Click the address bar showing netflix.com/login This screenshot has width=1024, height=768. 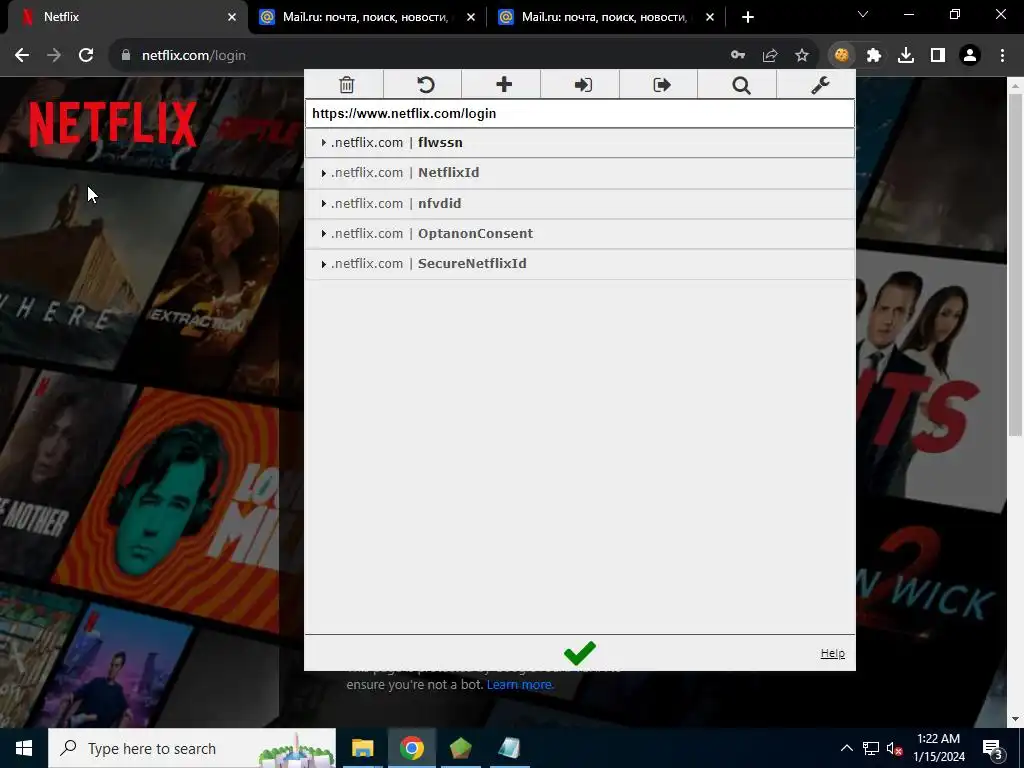pyautogui.click(x=418, y=56)
